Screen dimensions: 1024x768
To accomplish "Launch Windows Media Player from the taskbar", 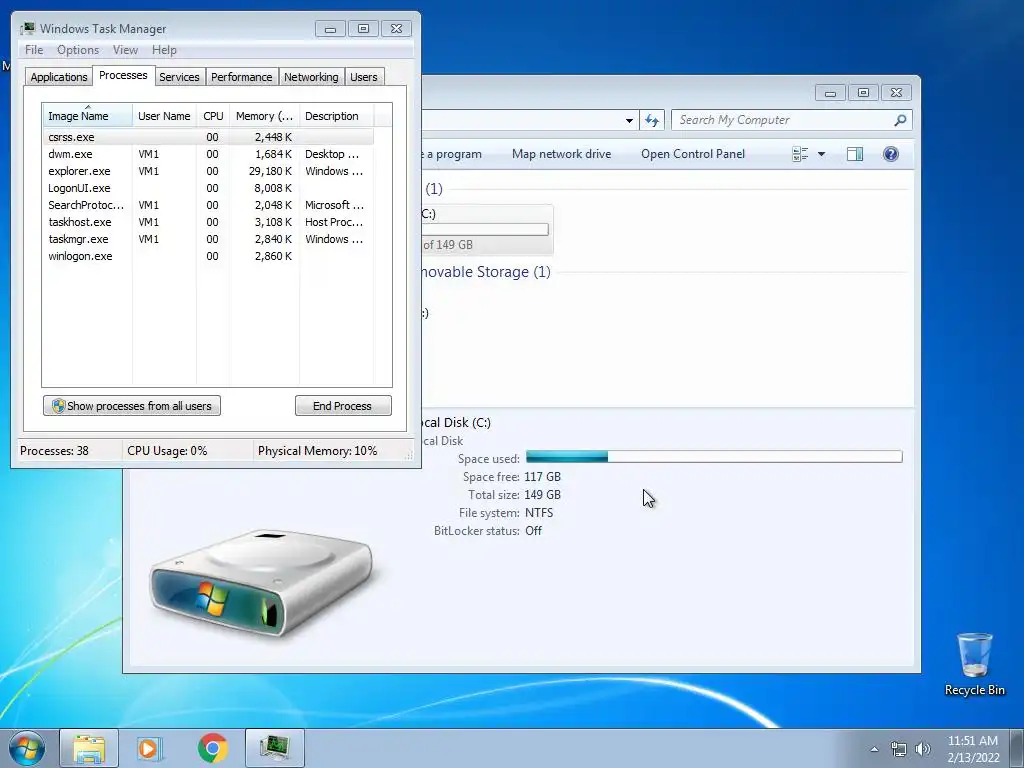I will (x=150, y=748).
